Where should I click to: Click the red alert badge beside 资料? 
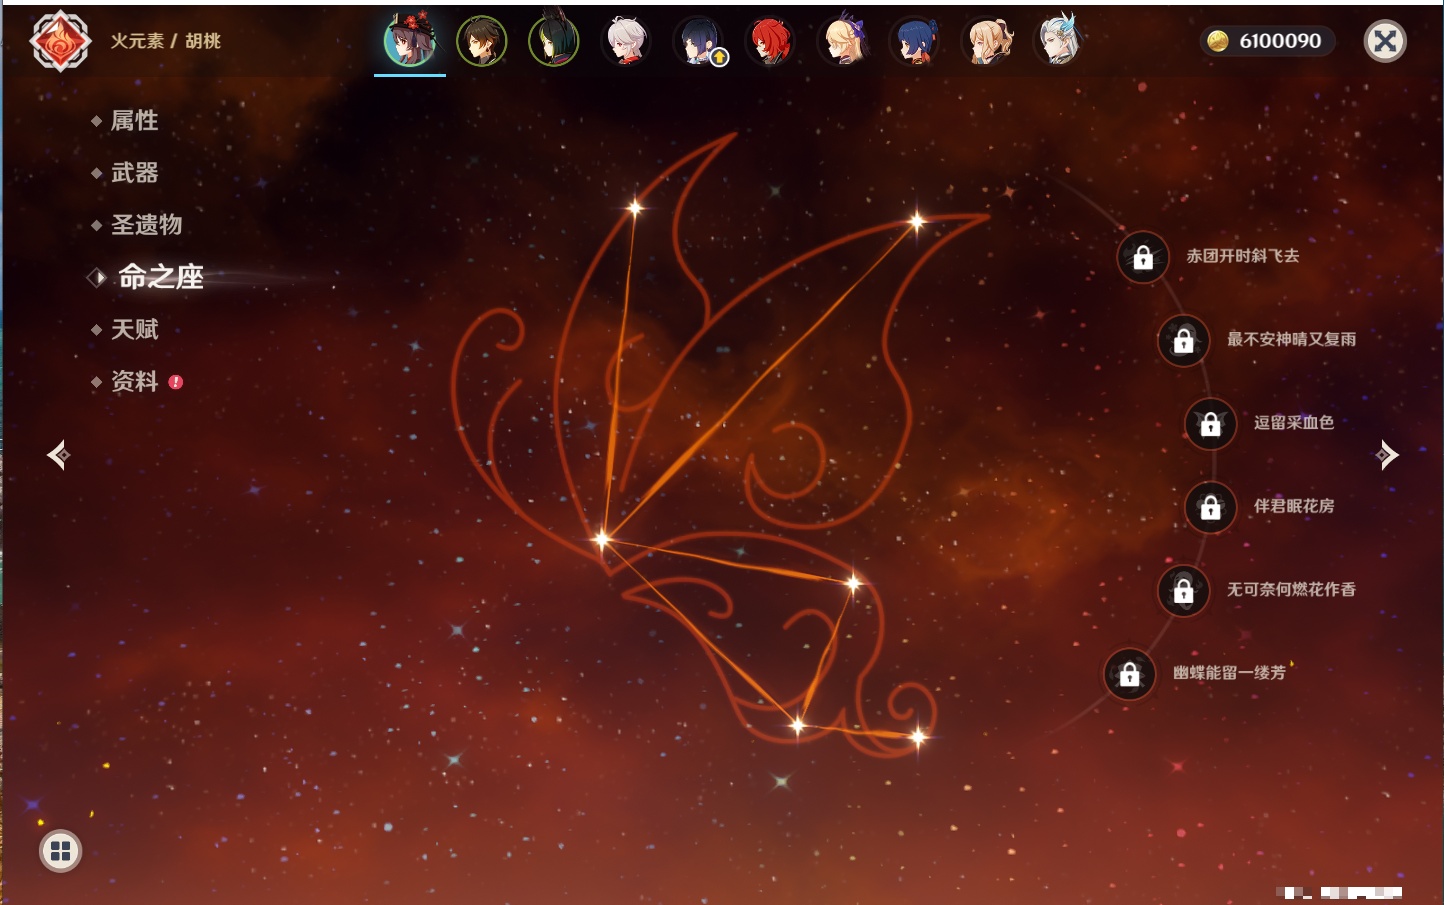tap(176, 382)
